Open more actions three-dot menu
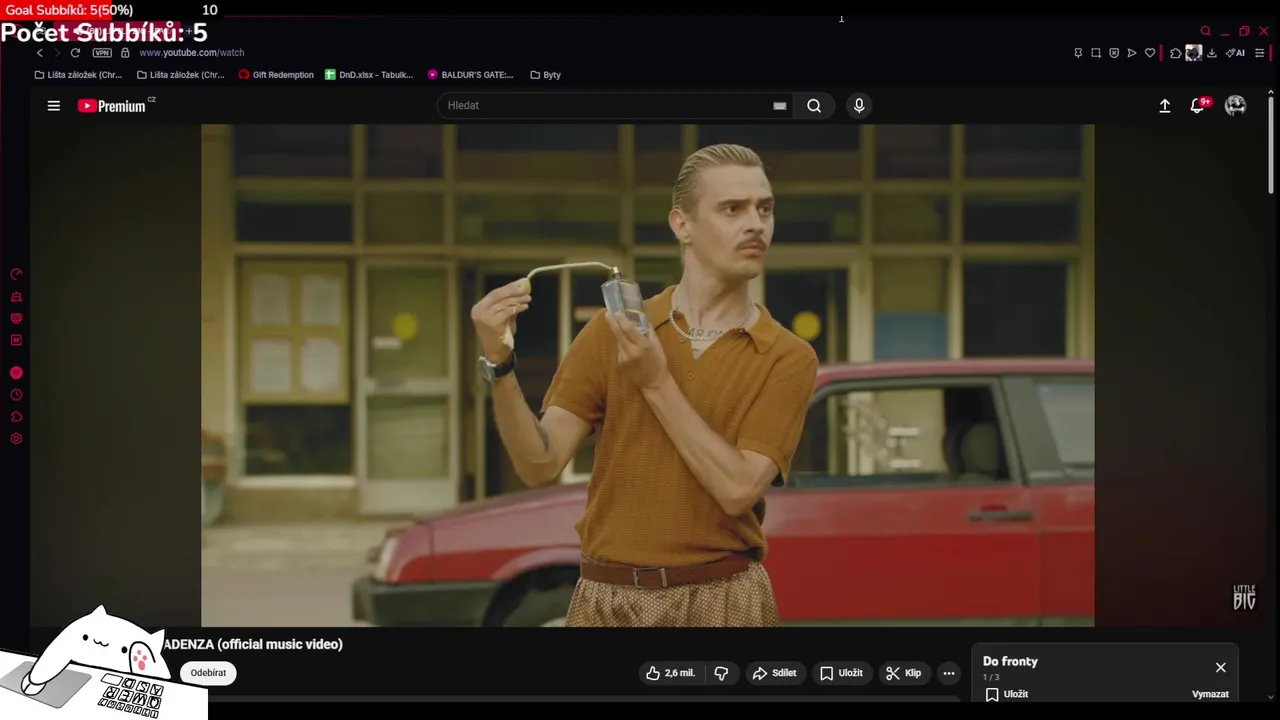Image resolution: width=1280 pixels, height=720 pixels. 949,673
